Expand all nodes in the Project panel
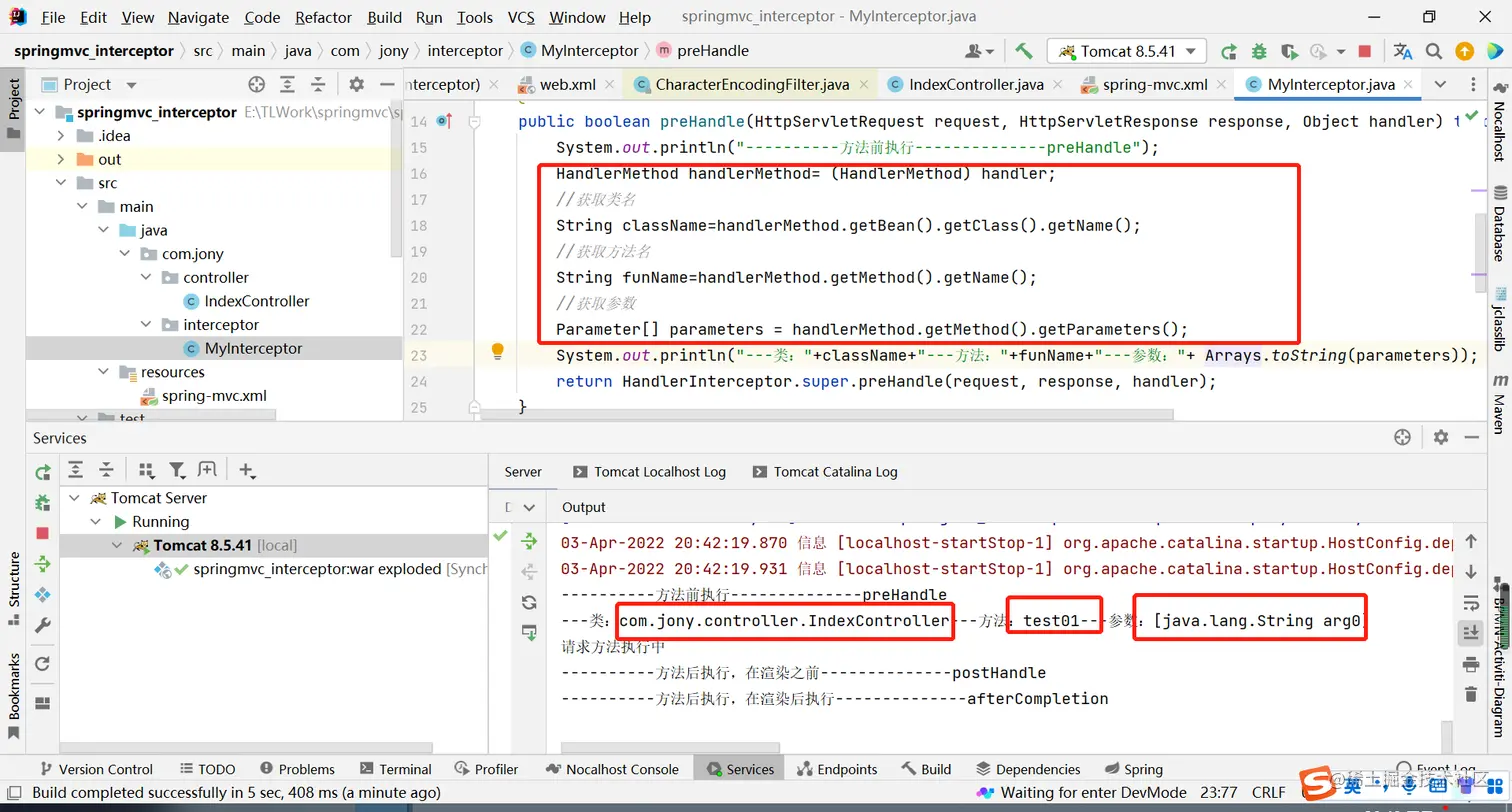 (x=287, y=85)
